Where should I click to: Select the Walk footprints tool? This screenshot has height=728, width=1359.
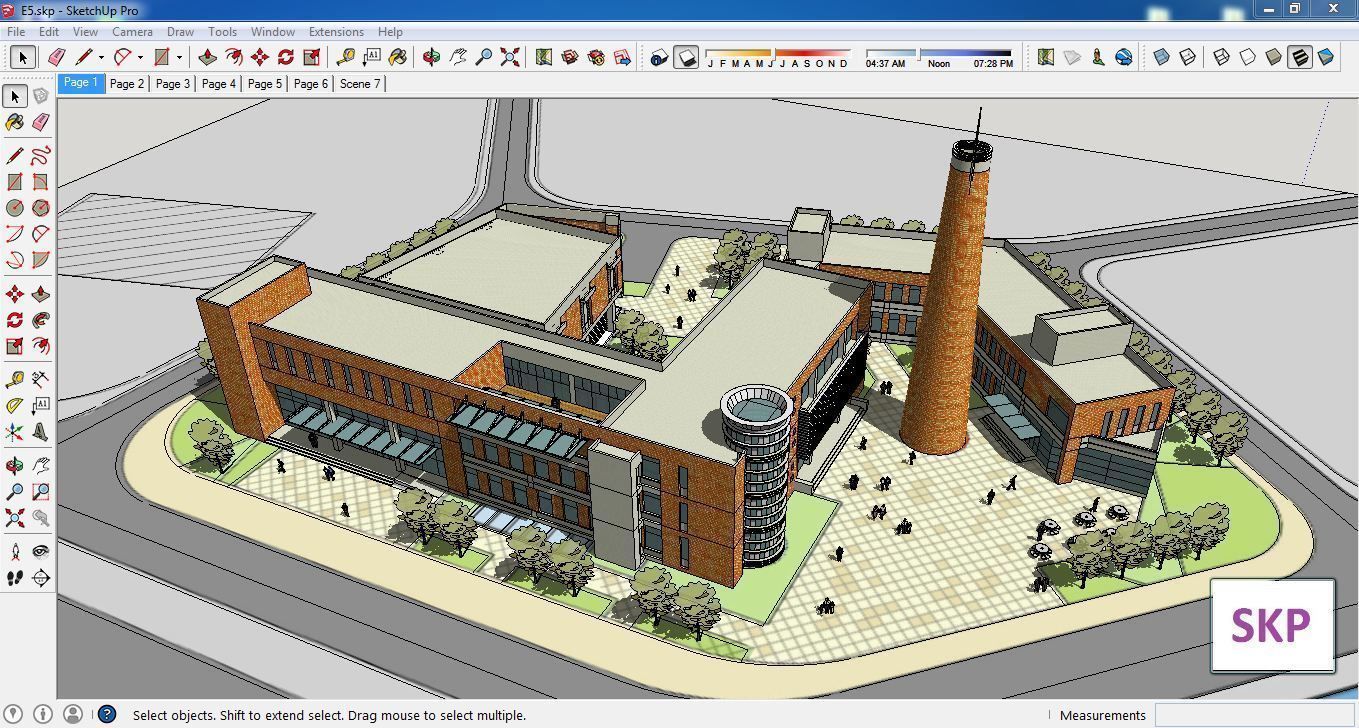pos(14,578)
